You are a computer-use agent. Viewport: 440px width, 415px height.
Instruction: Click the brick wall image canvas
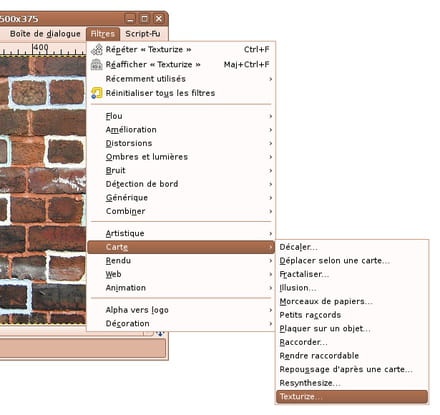click(x=43, y=189)
